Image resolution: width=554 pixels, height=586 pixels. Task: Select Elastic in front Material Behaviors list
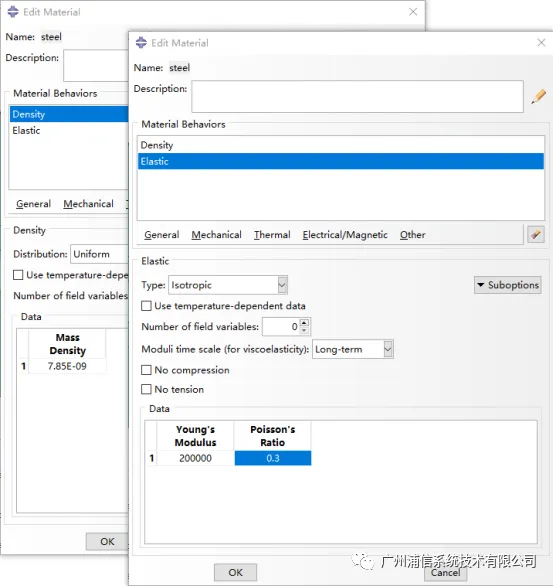pos(341,161)
